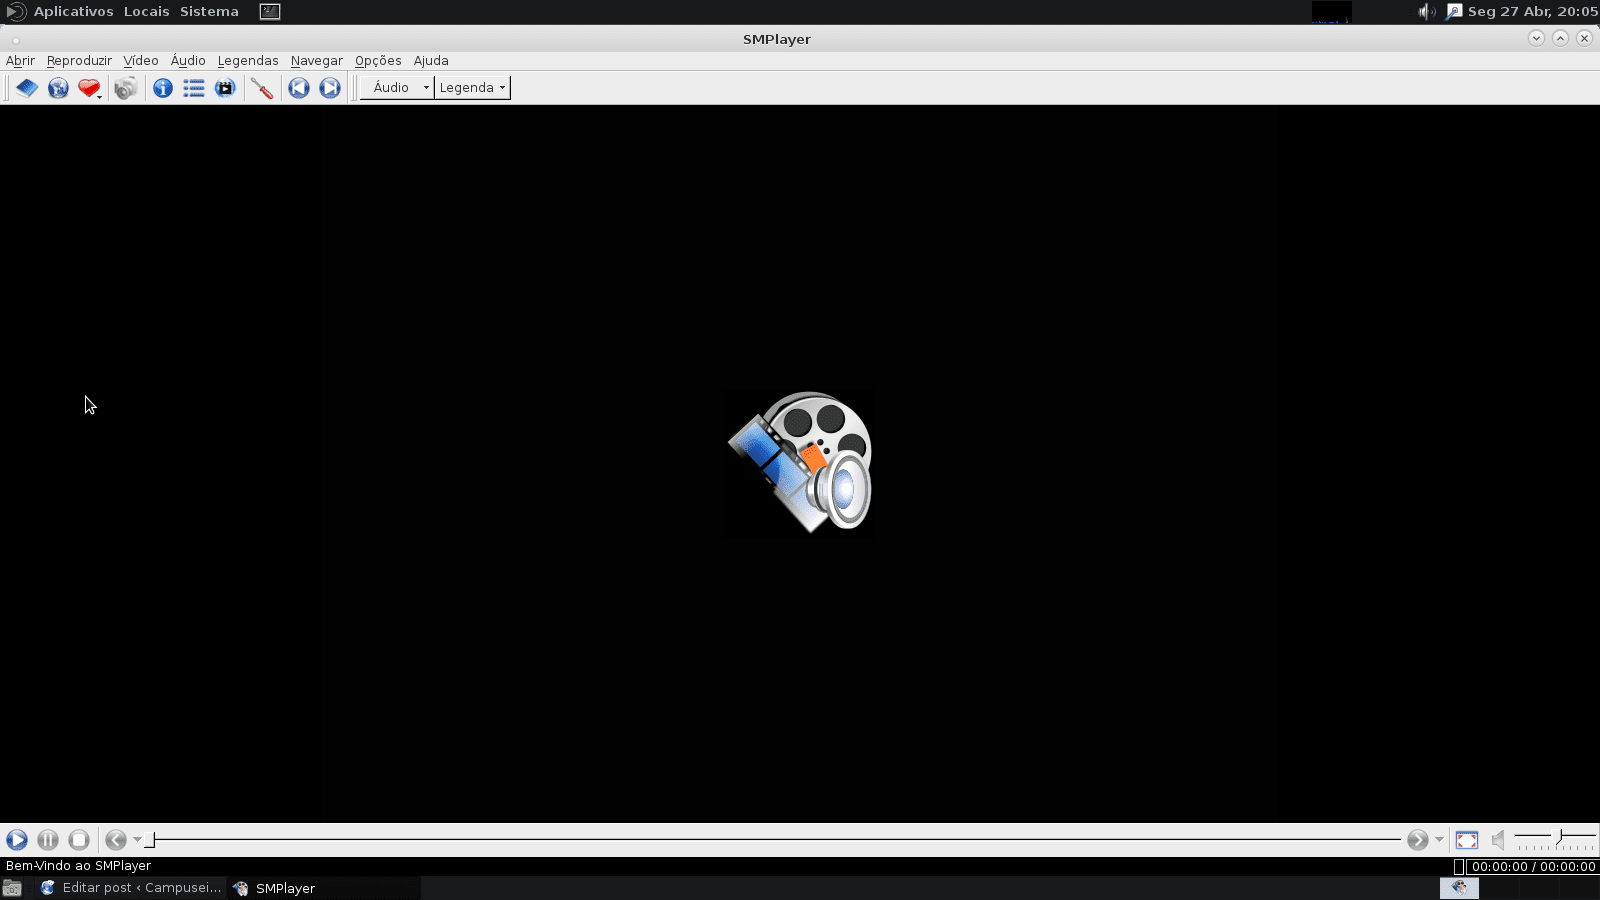The width and height of the screenshot is (1600, 900).
Task: Click the search tray icon near clock
Action: pyautogui.click(x=1454, y=12)
